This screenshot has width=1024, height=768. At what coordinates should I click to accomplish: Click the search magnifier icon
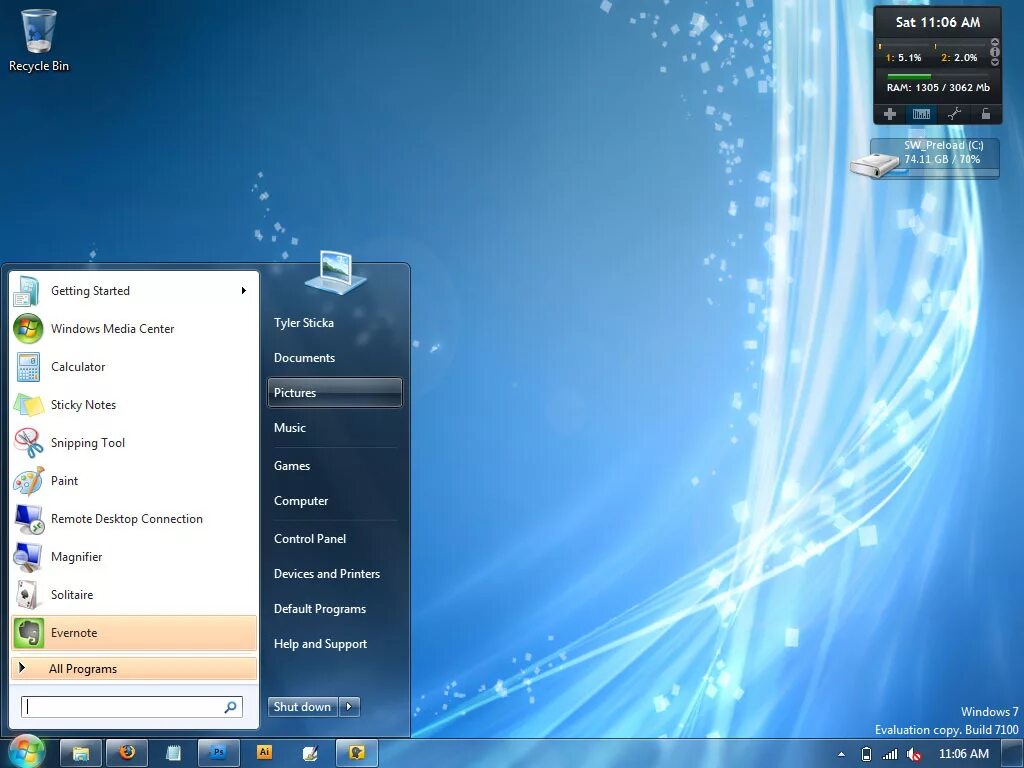[x=231, y=707]
